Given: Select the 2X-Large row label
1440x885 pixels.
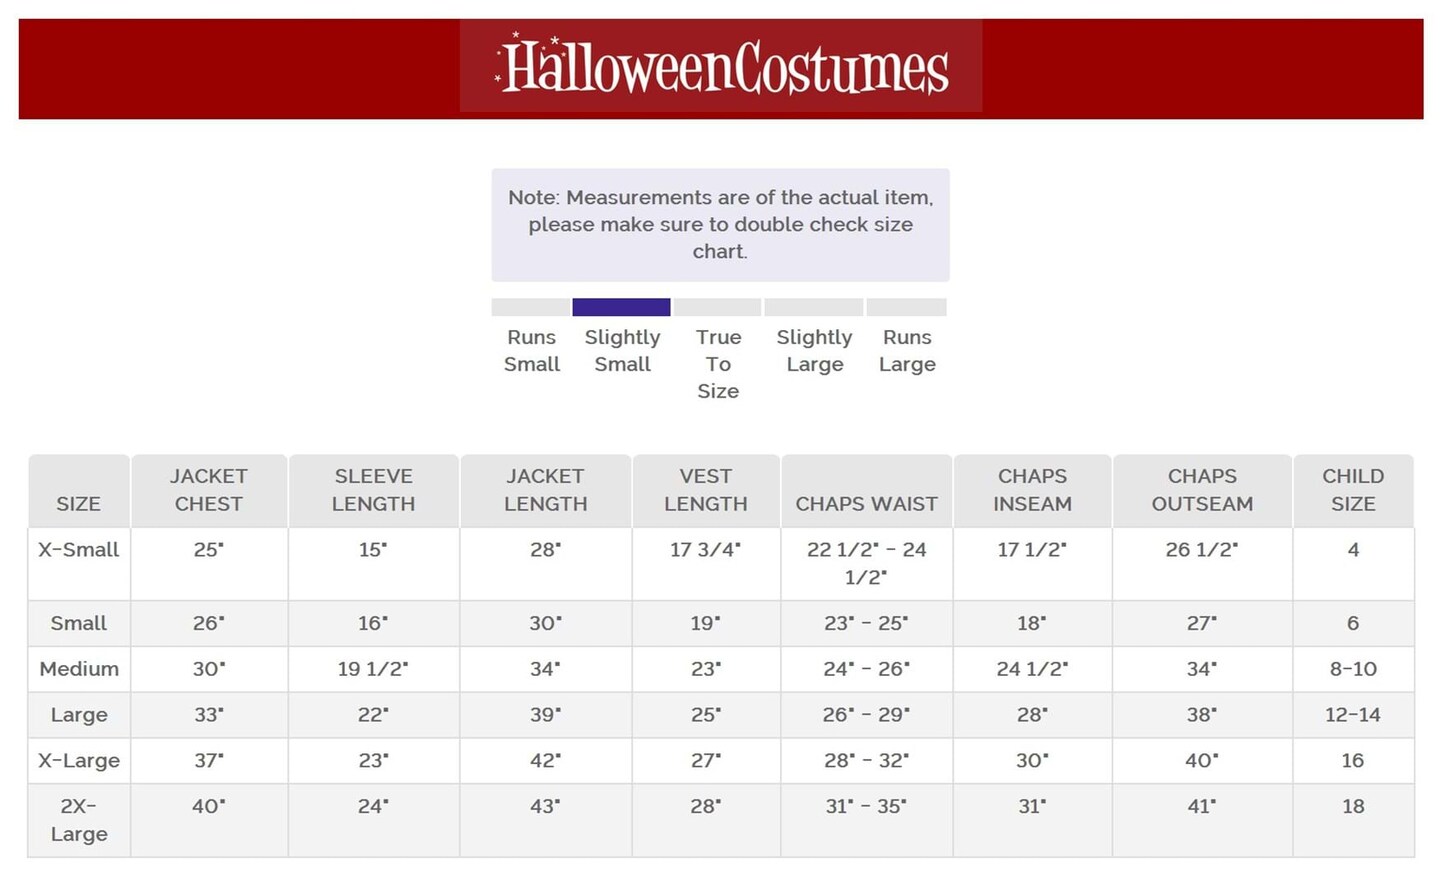Looking at the screenshot, I should tap(79, 819).
